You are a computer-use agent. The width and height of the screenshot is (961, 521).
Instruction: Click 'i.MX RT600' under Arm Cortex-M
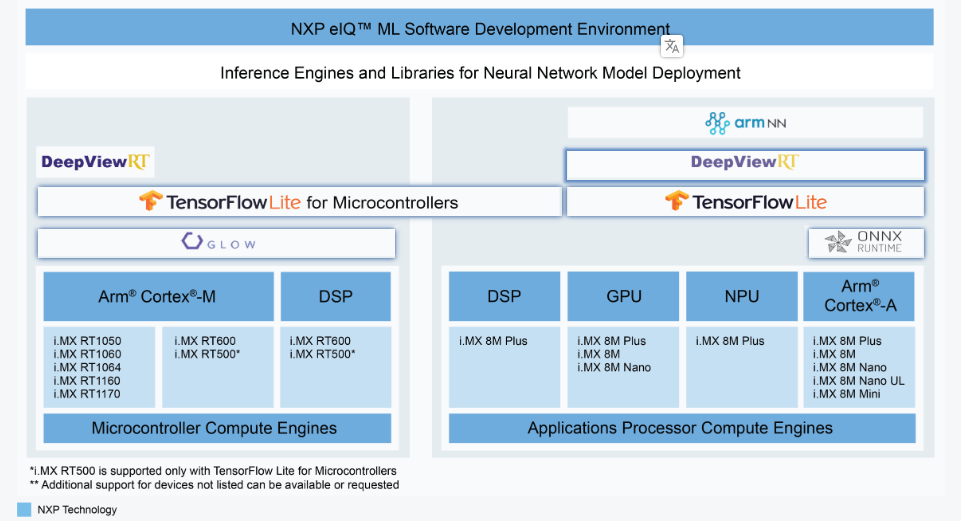click(x=205, y=341)
